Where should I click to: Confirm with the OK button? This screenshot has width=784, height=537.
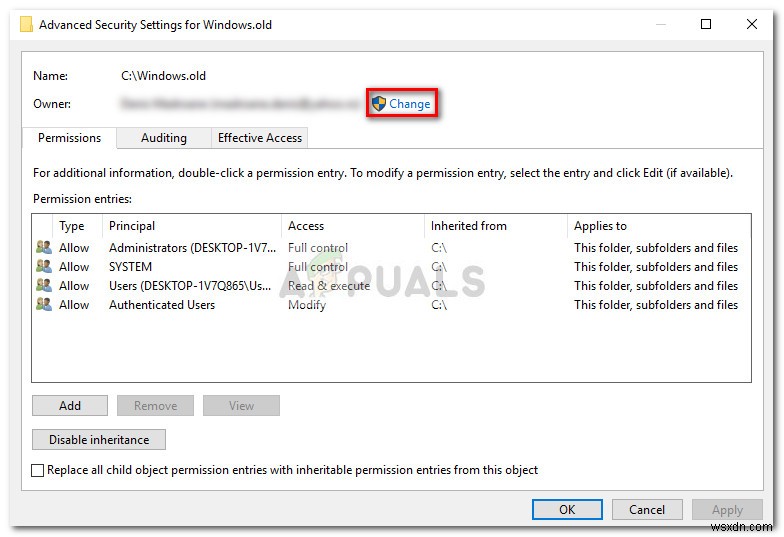pos(567,510)
